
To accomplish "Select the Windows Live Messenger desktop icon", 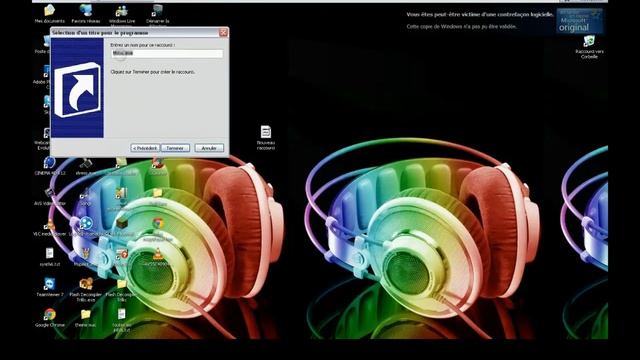I will 122,14.
